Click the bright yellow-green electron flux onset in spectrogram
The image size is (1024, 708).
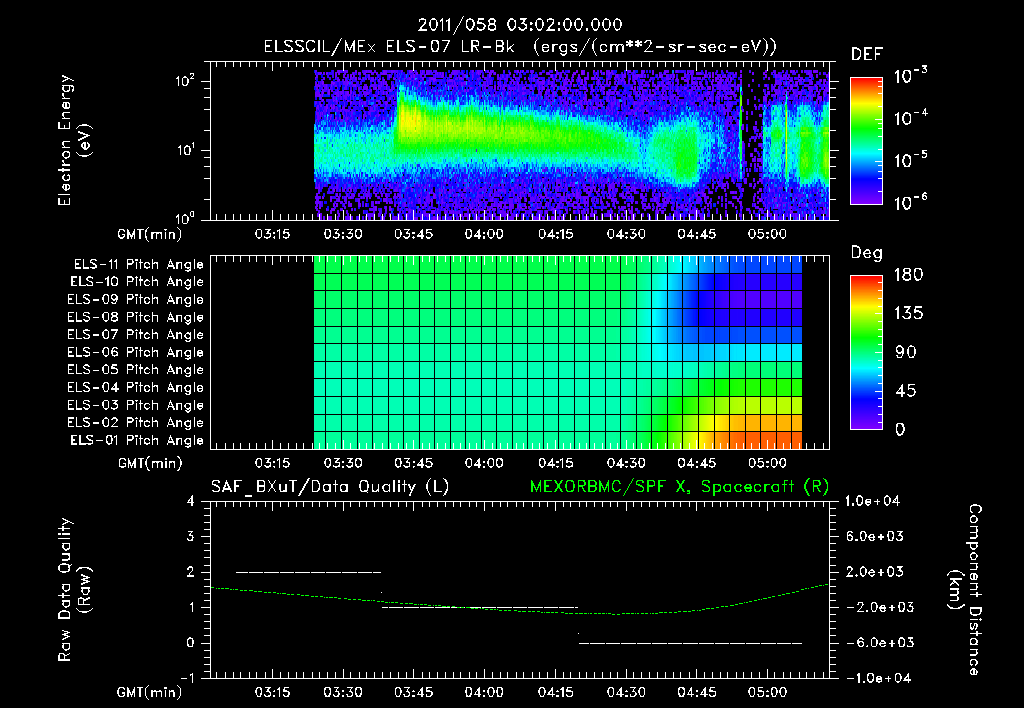(410, 119)
